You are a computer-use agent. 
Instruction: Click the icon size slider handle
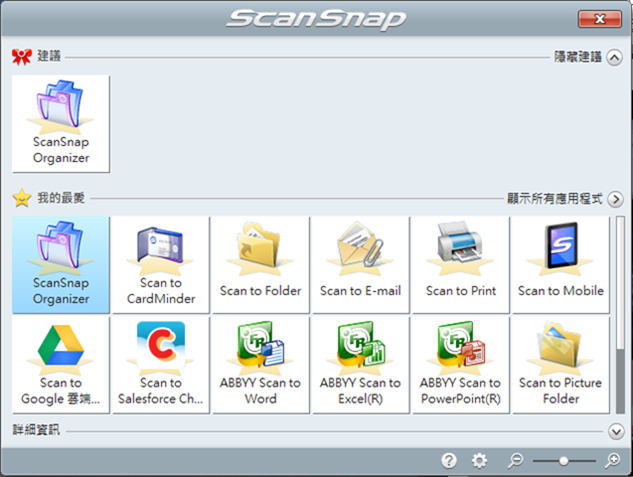(564, 460)
